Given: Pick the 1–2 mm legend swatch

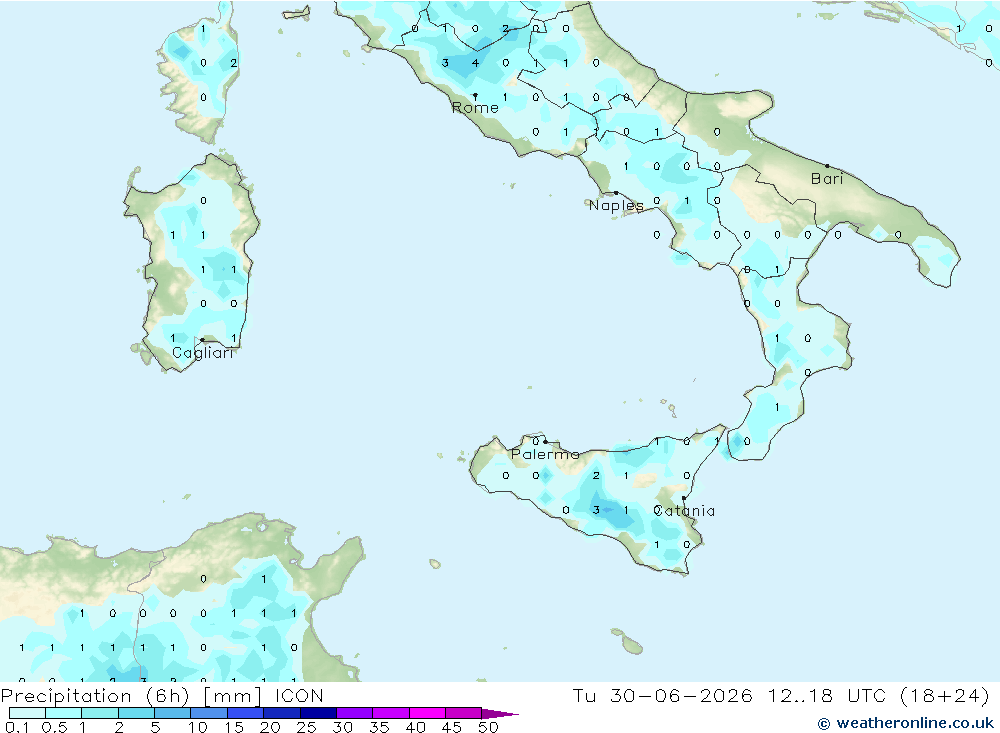Looking at the screenshot, I should (x=100, y=713).
